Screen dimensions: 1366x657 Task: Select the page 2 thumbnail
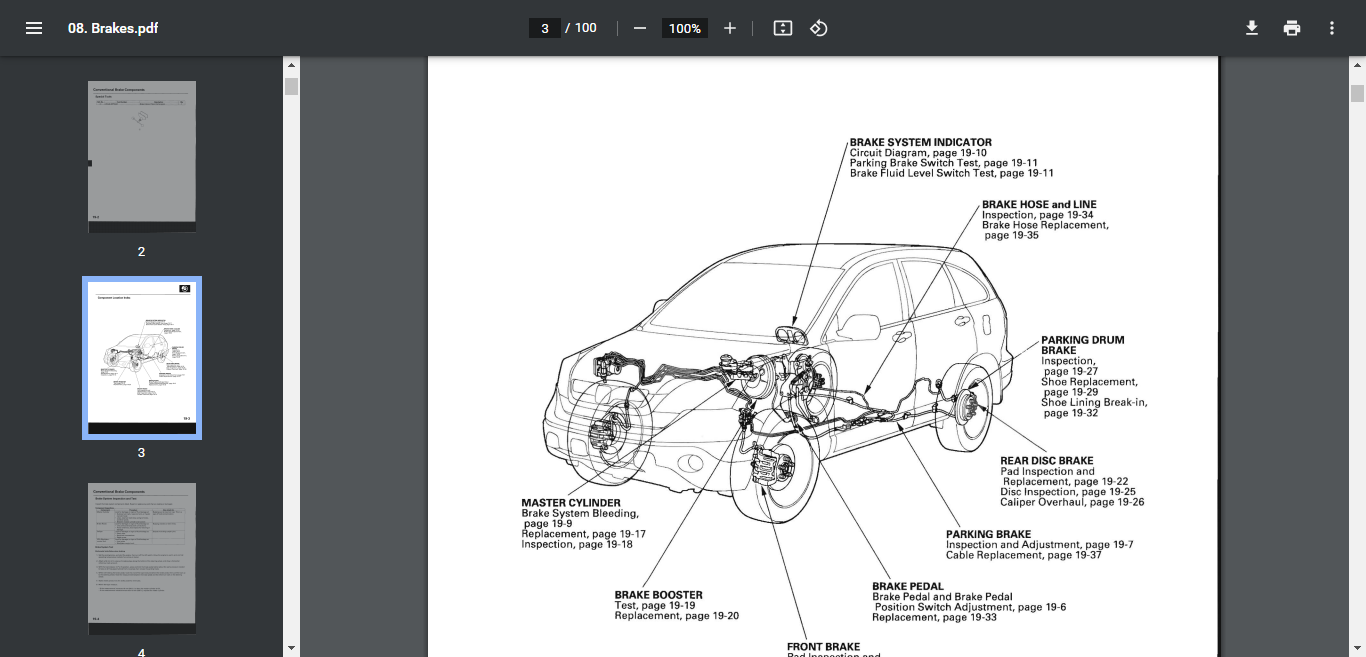click(x=142, y=157)
